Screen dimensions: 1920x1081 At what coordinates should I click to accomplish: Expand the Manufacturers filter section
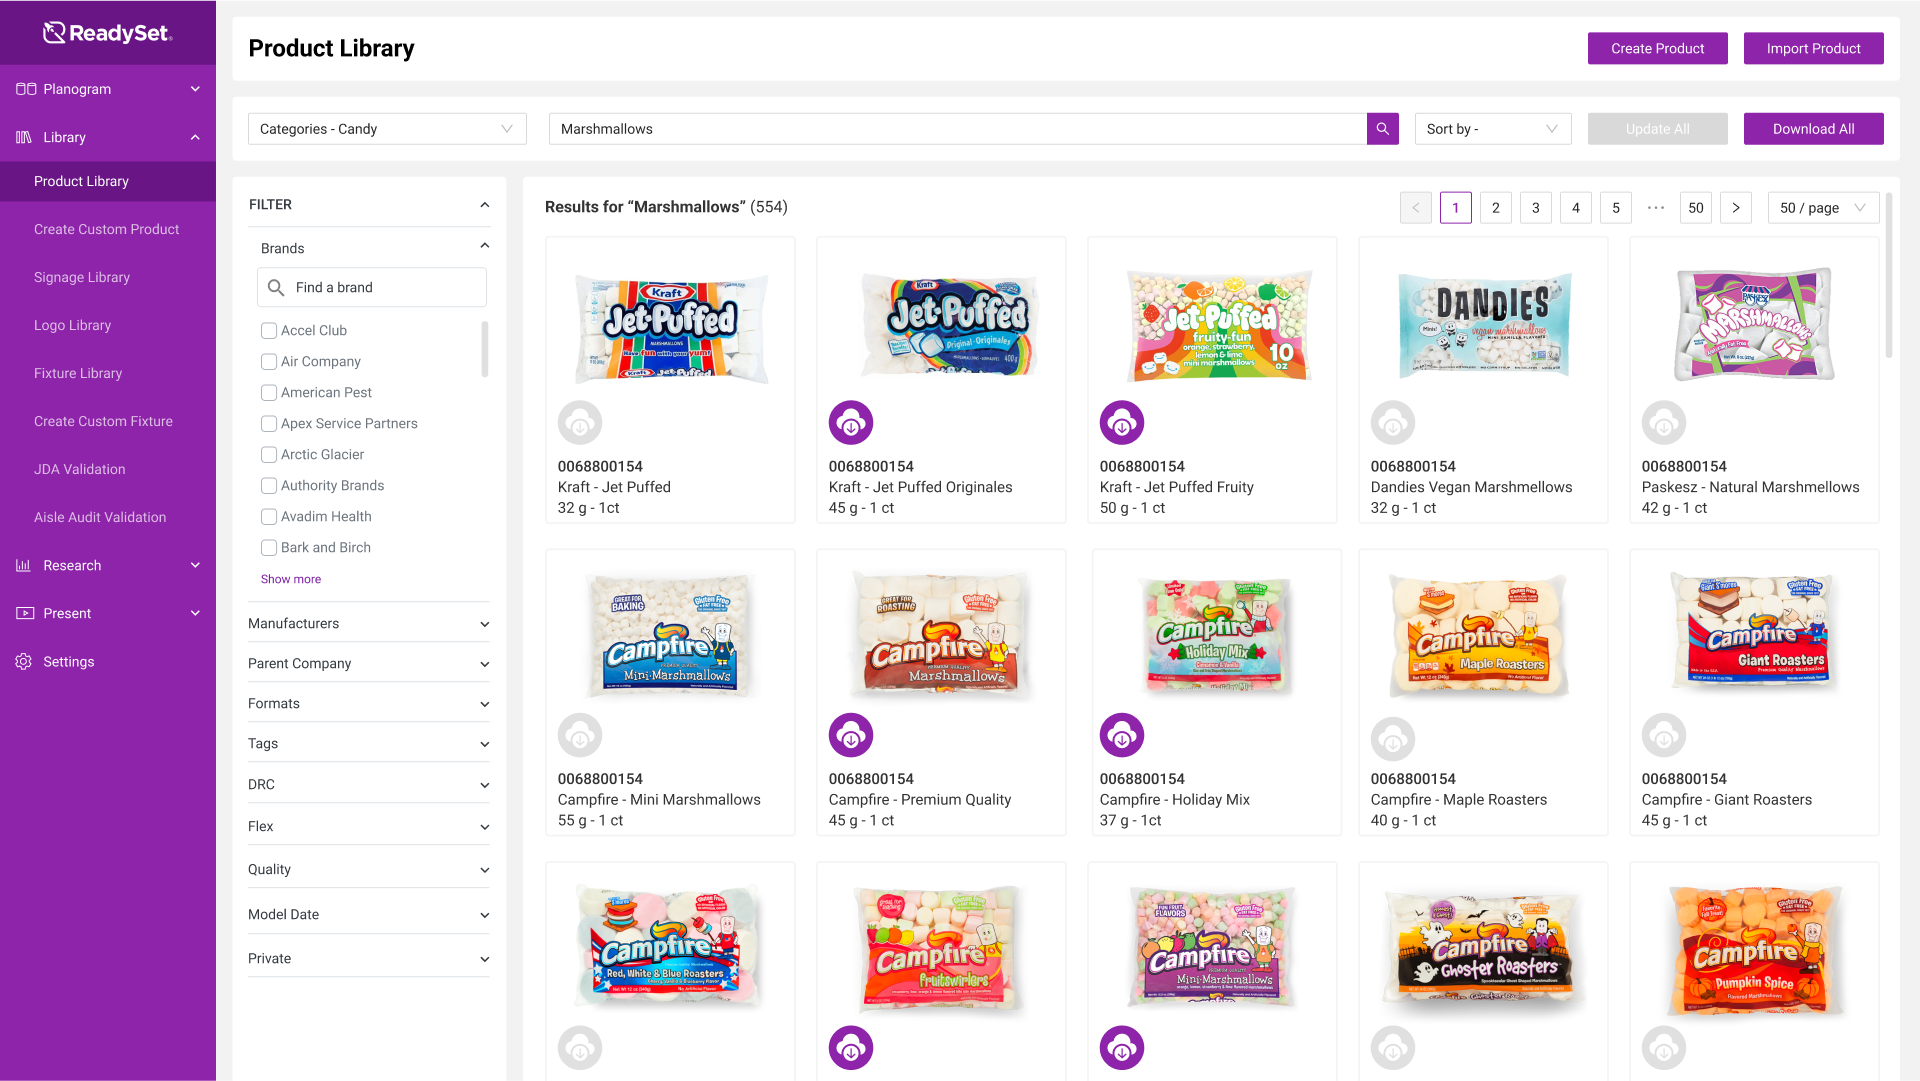pos(369,624)
